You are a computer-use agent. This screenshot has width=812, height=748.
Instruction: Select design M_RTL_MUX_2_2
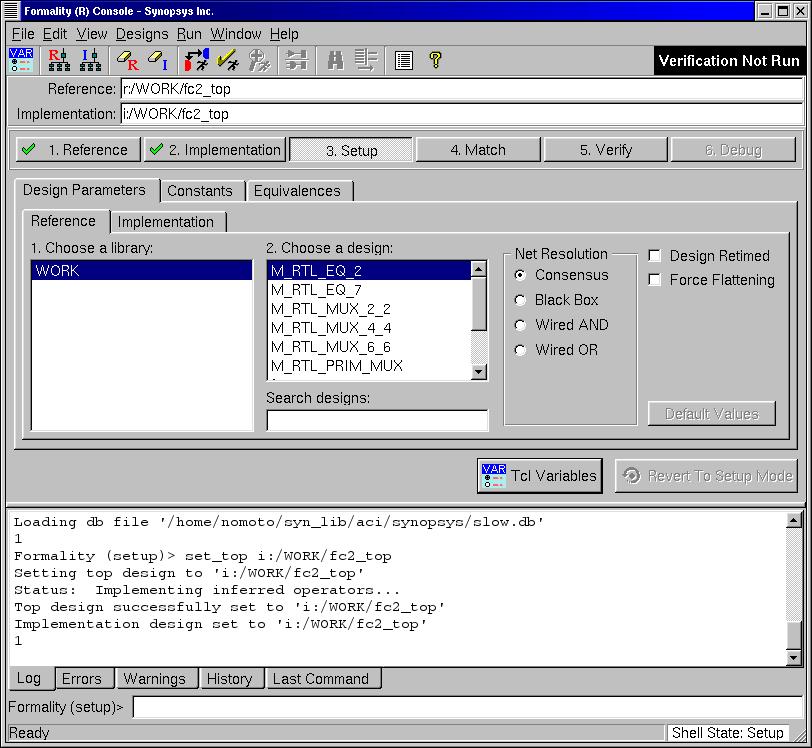coord(369,309)
